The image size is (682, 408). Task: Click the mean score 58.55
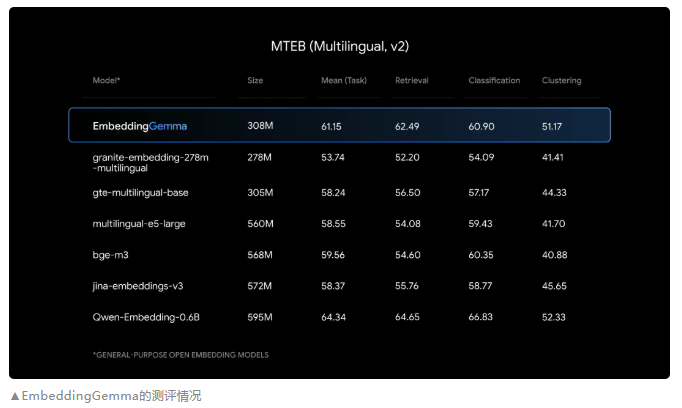click(333, 224)
